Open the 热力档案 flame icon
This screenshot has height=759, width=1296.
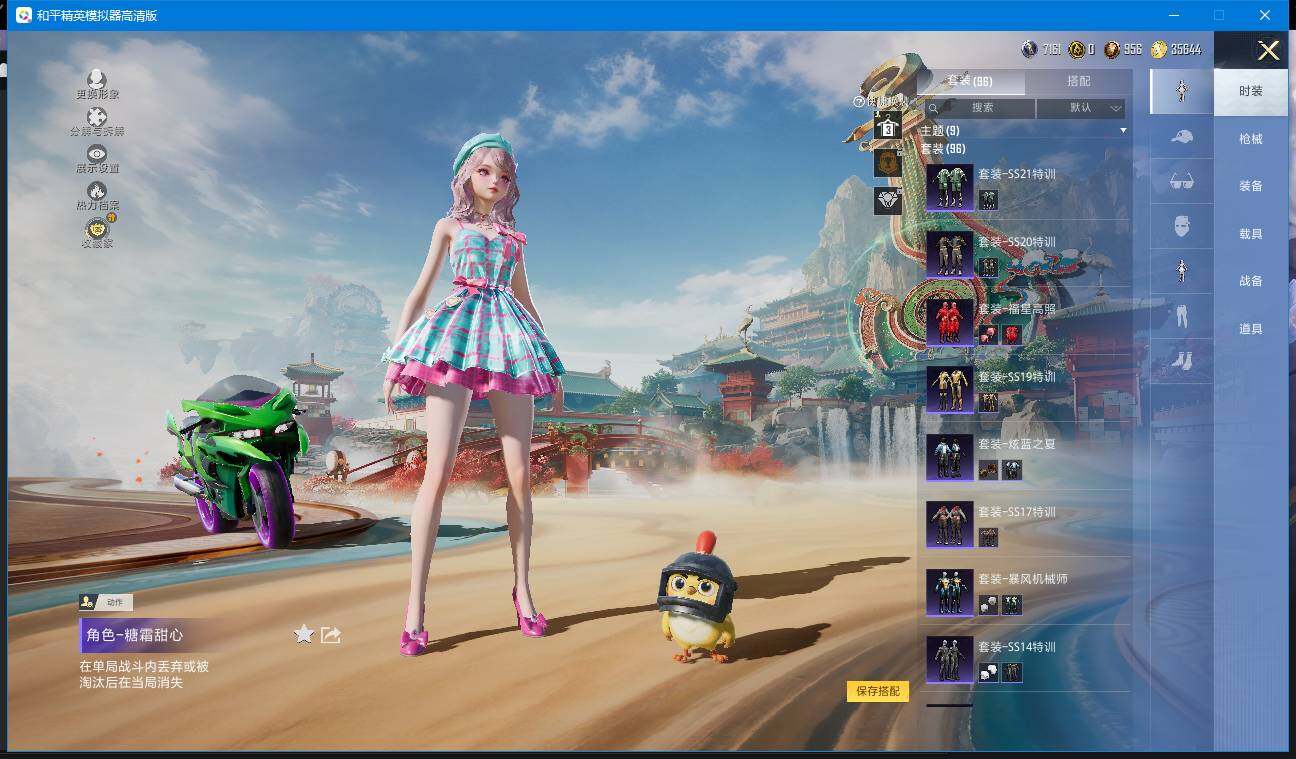point(97,190)
